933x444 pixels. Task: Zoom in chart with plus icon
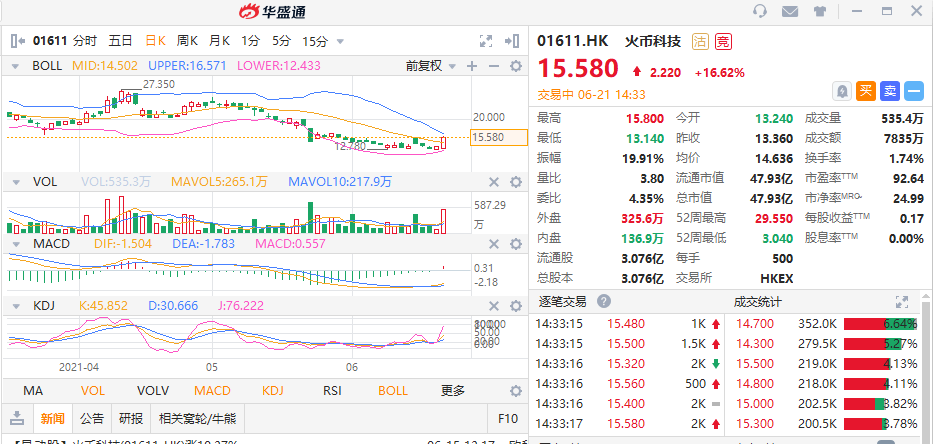coord(472,66)
